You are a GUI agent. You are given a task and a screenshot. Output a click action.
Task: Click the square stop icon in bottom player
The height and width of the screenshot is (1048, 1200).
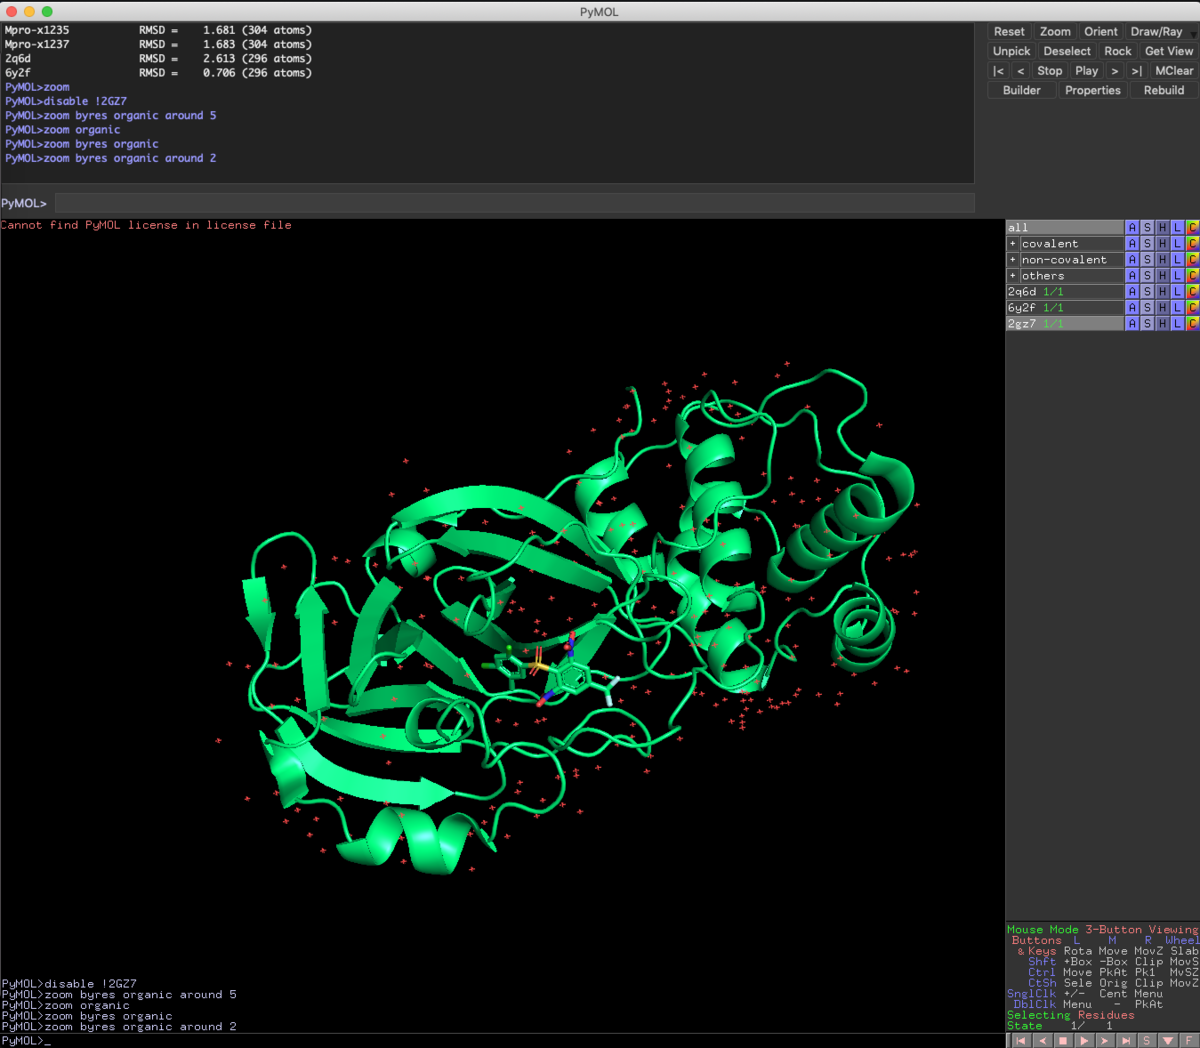(x=1063, y=1041)
